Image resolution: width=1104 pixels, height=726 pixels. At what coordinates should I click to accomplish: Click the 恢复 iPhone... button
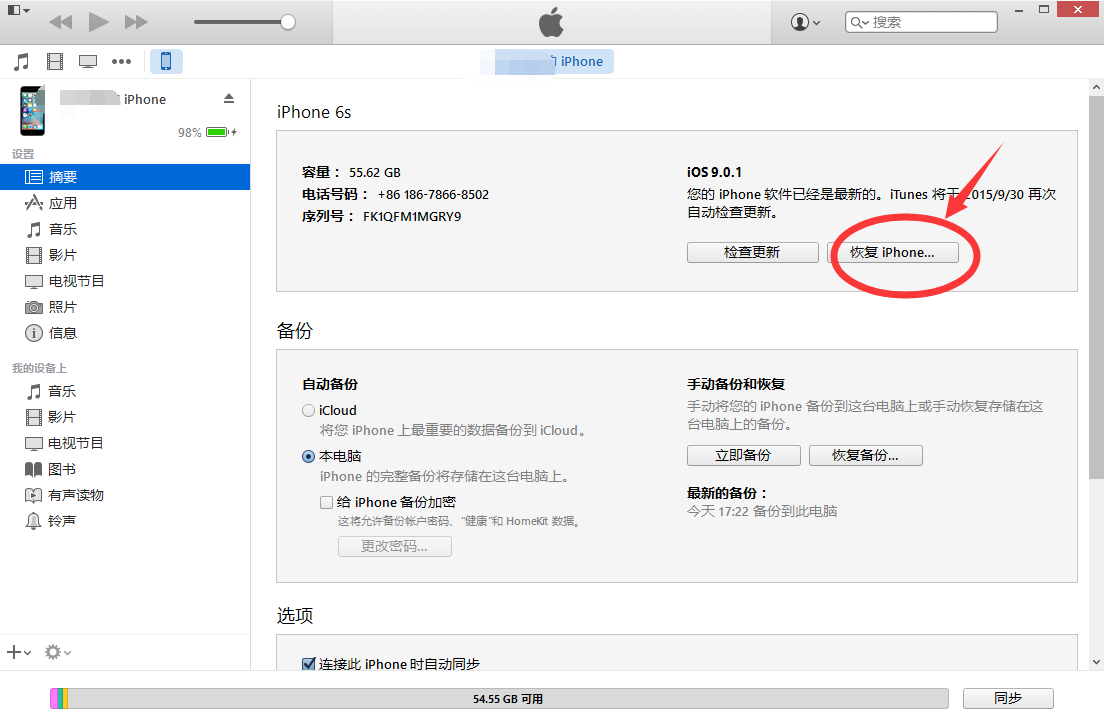coord(892,252)
